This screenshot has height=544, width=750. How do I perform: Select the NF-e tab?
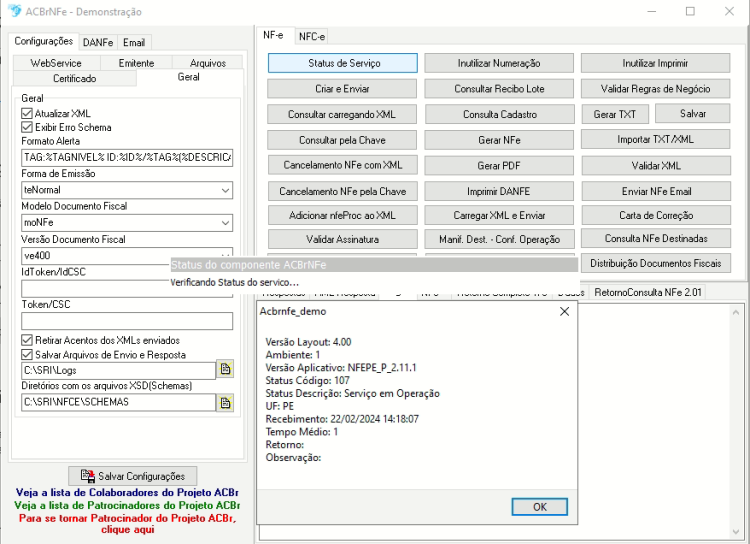[x=273, y=35]
